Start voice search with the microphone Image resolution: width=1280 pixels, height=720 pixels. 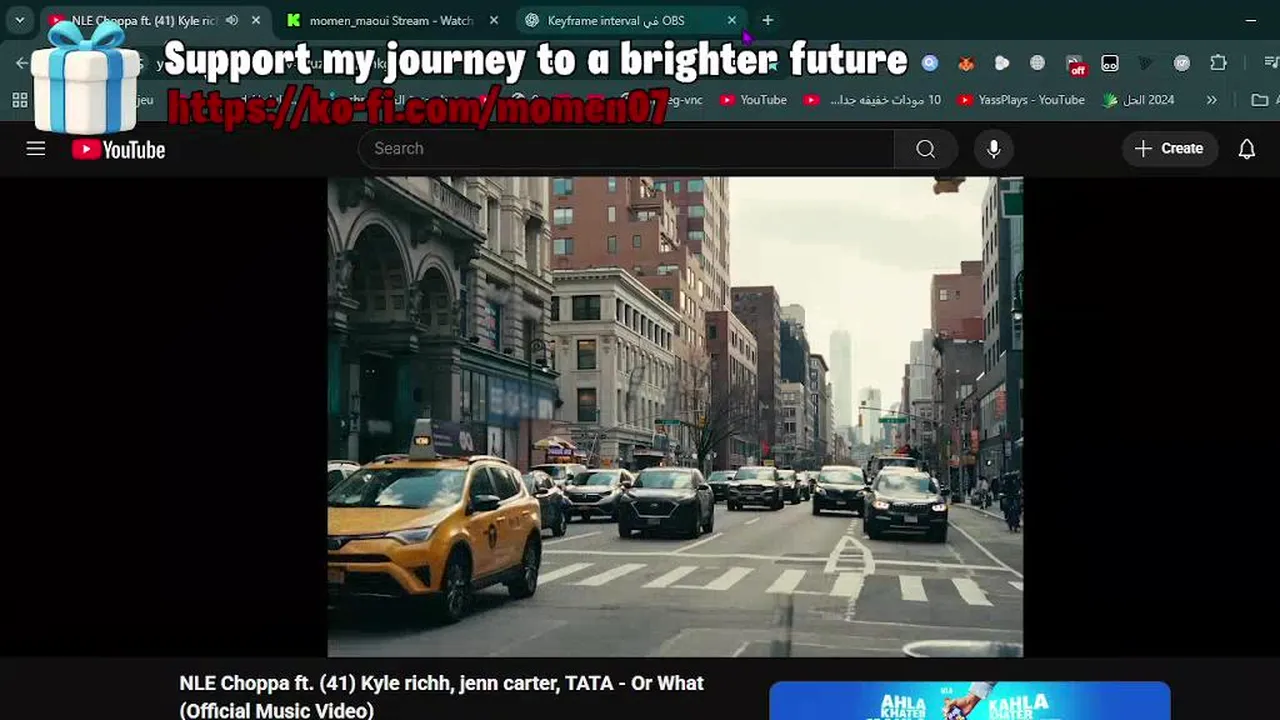[x=993, y=149]
